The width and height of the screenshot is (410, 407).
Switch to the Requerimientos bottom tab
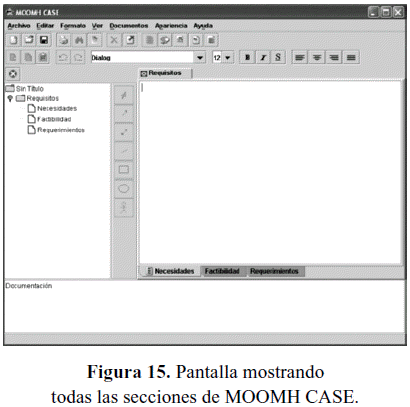(274, 271)
